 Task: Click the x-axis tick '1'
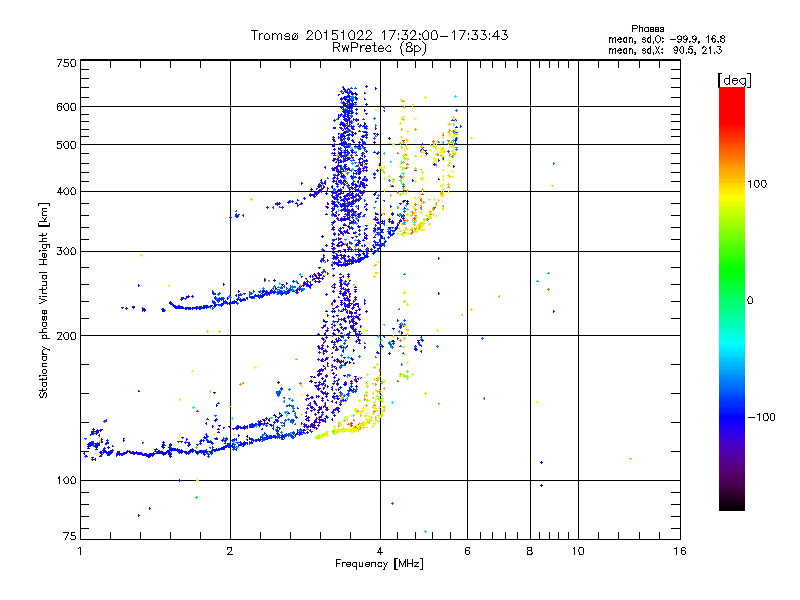(80, 551)
